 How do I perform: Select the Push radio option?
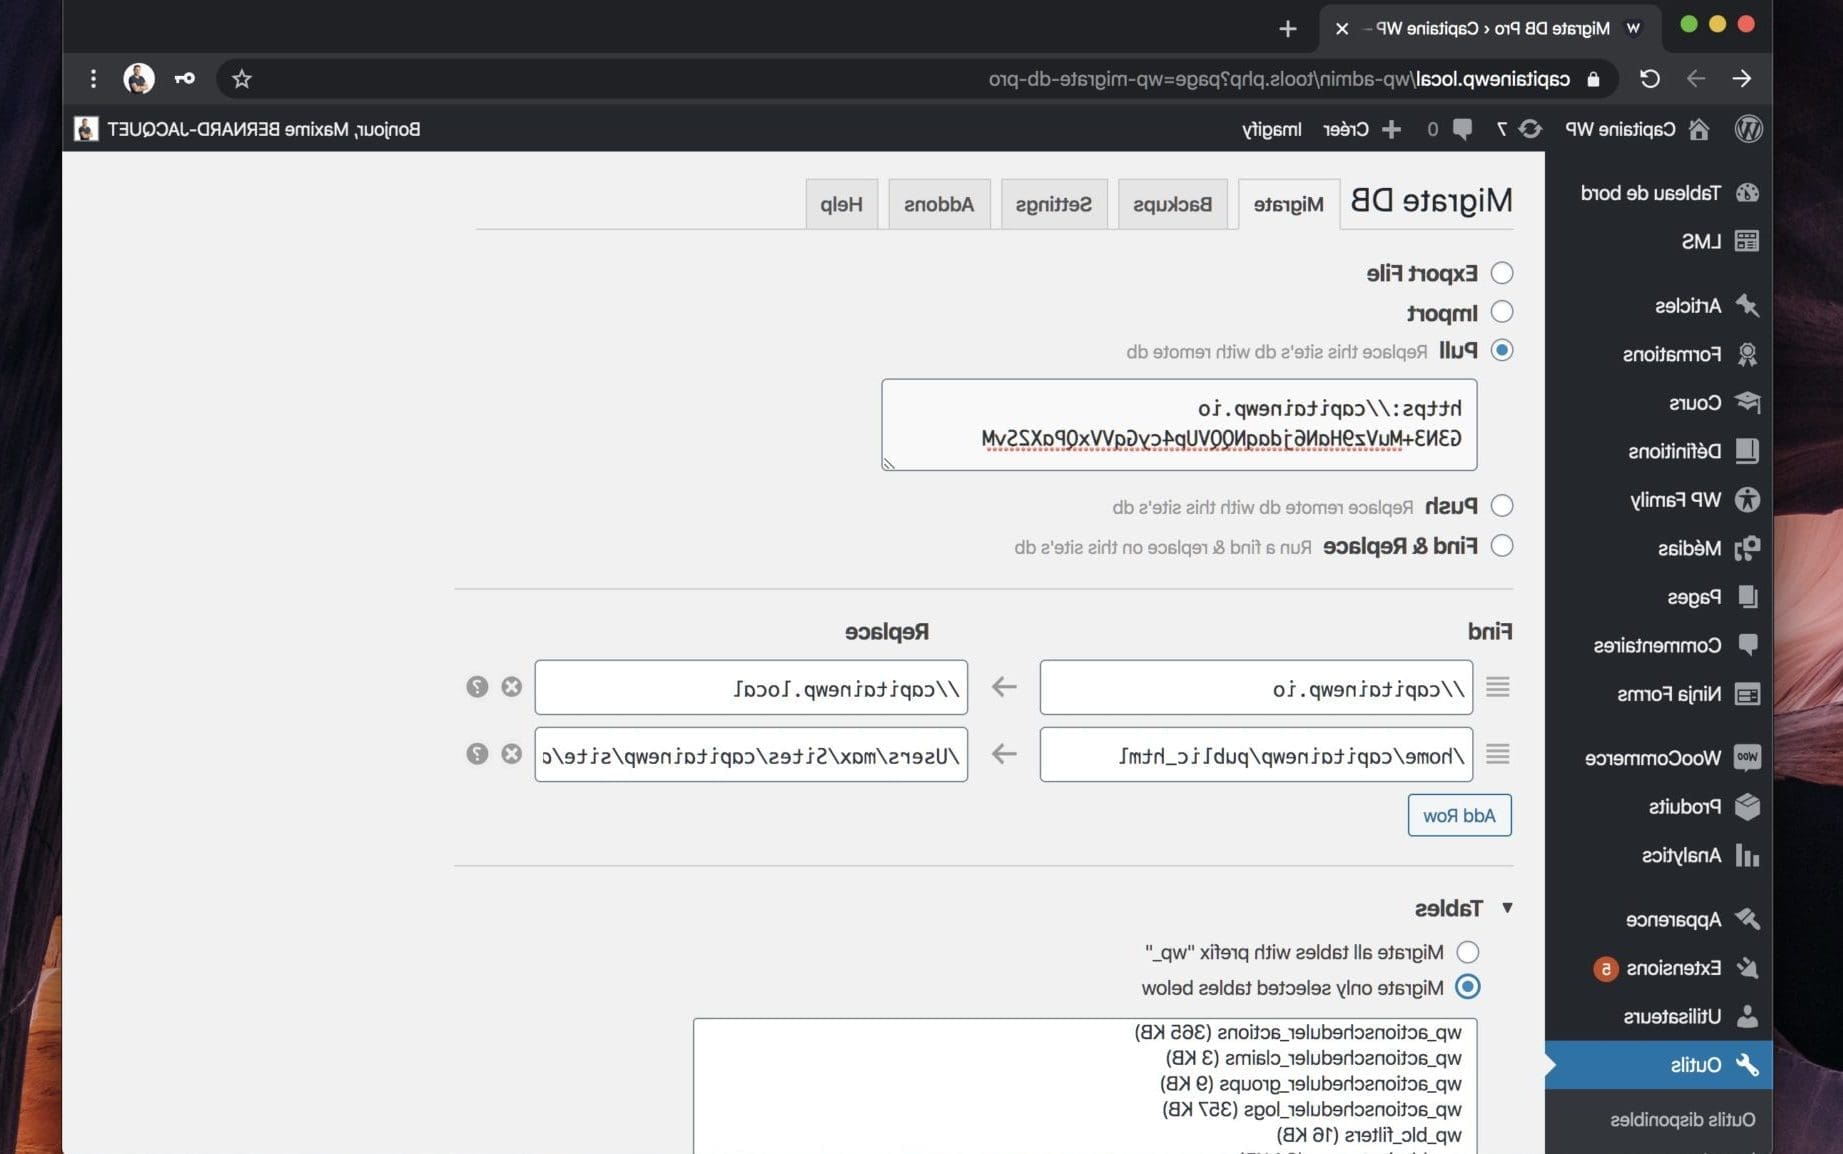pyautogui.click(x=1501, y=506)
